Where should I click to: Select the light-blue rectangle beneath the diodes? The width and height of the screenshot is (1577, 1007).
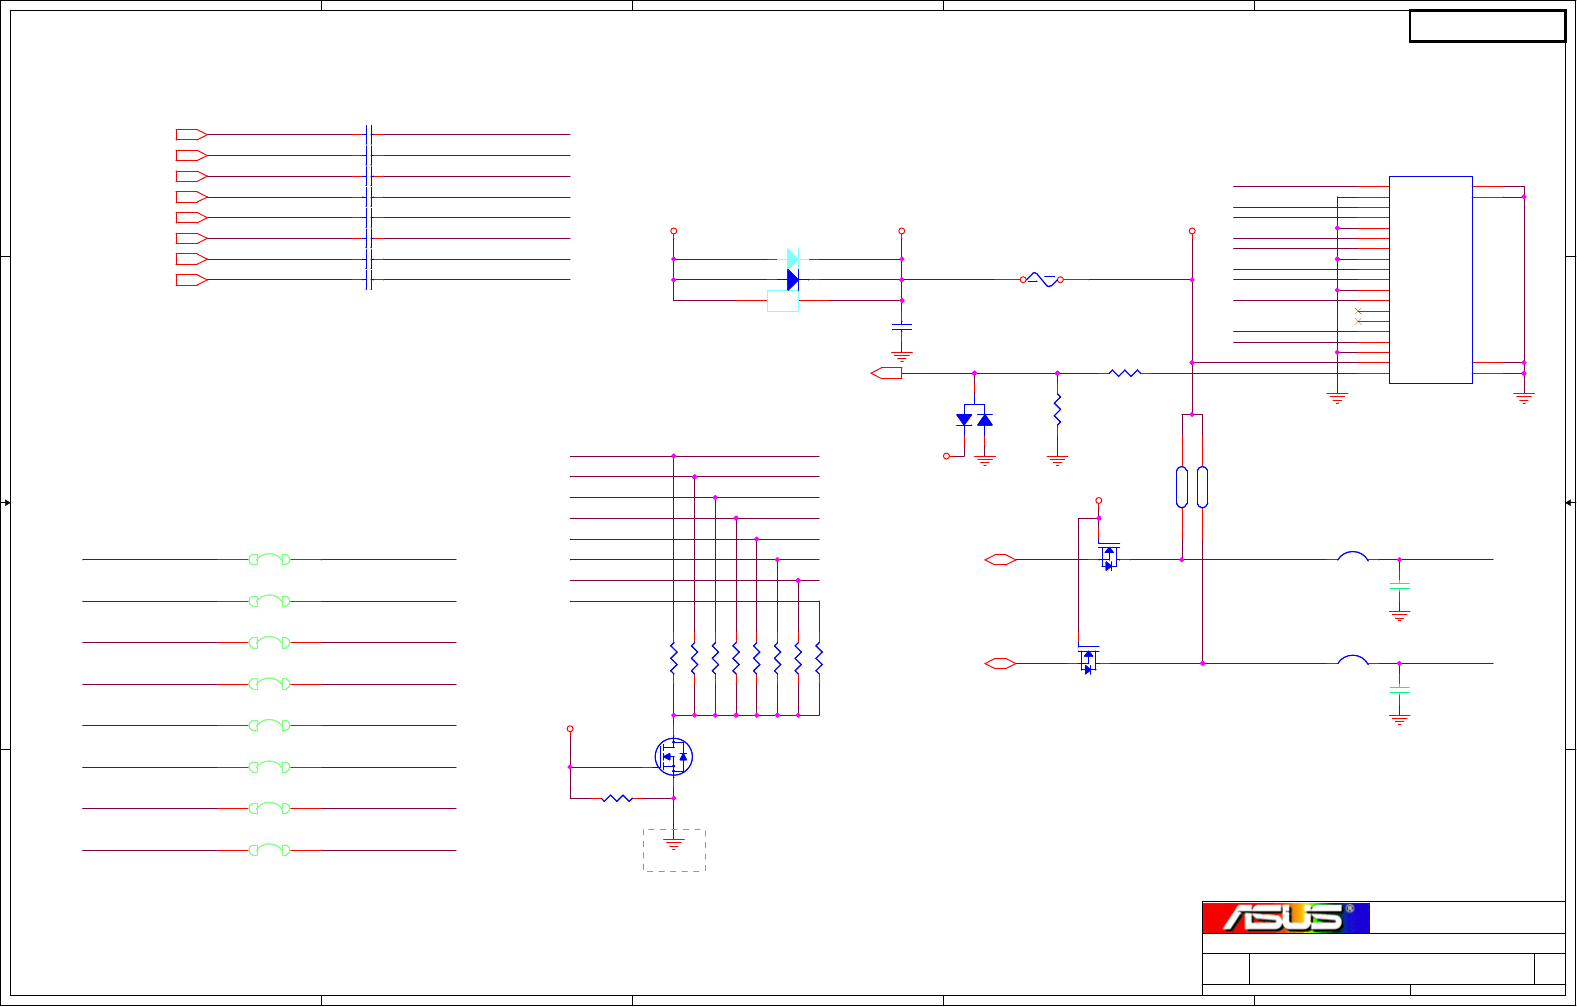pos(783,301)
